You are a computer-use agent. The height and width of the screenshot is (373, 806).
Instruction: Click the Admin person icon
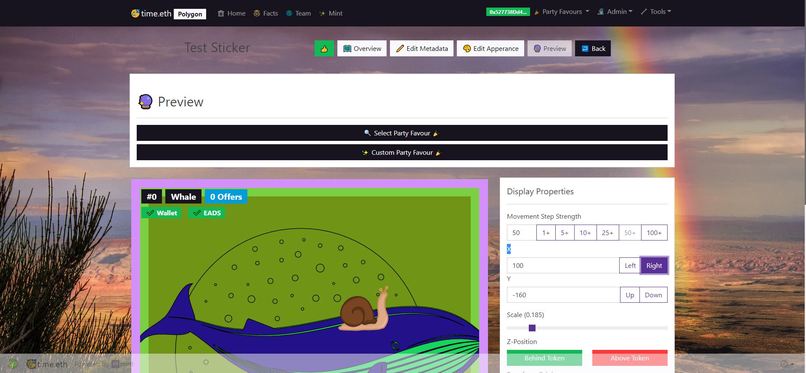tap(600, 12)
